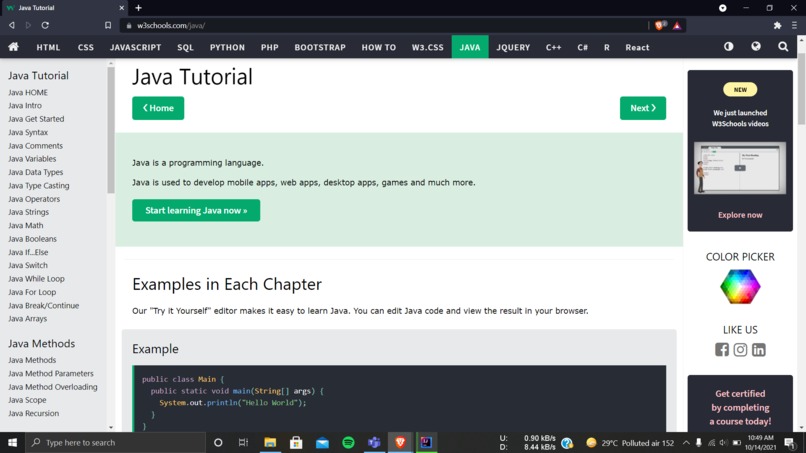
Task: Open the hexagon color picker
Action: (740, 286)
